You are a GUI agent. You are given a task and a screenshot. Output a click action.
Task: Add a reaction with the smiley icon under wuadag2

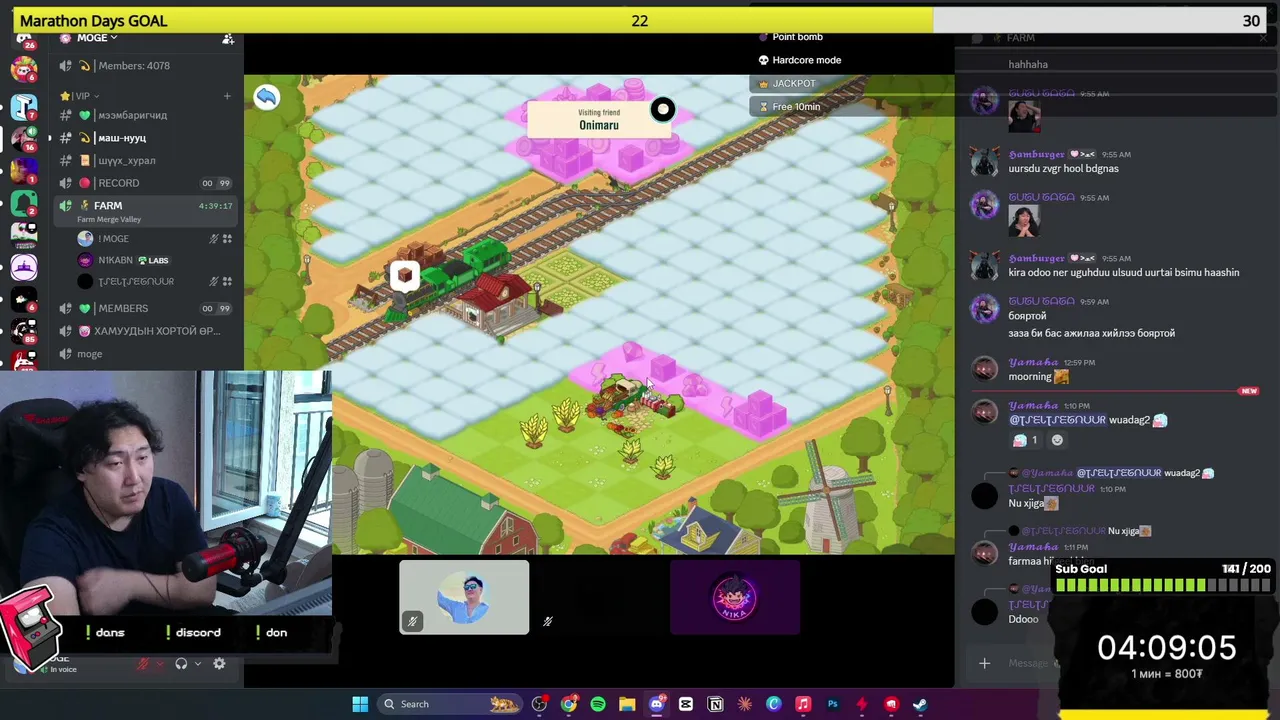click(x=1057, y=440)
